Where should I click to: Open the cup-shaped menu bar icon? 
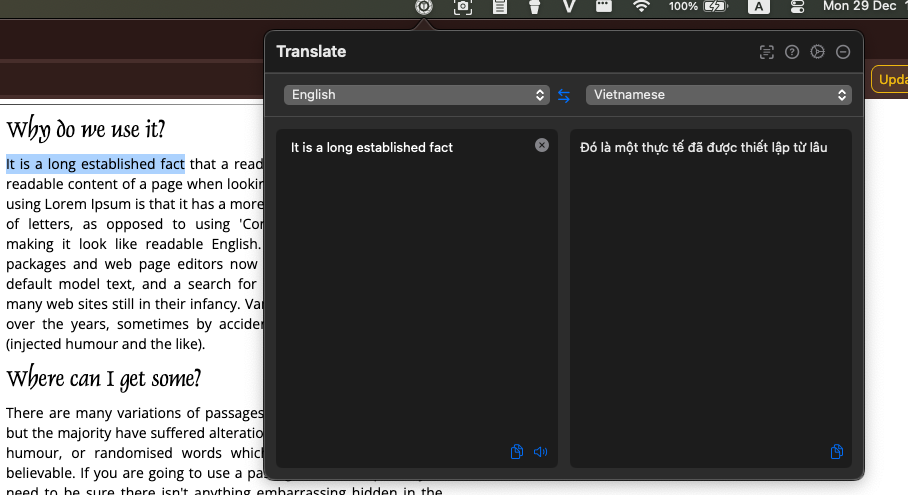pos(534,6)
